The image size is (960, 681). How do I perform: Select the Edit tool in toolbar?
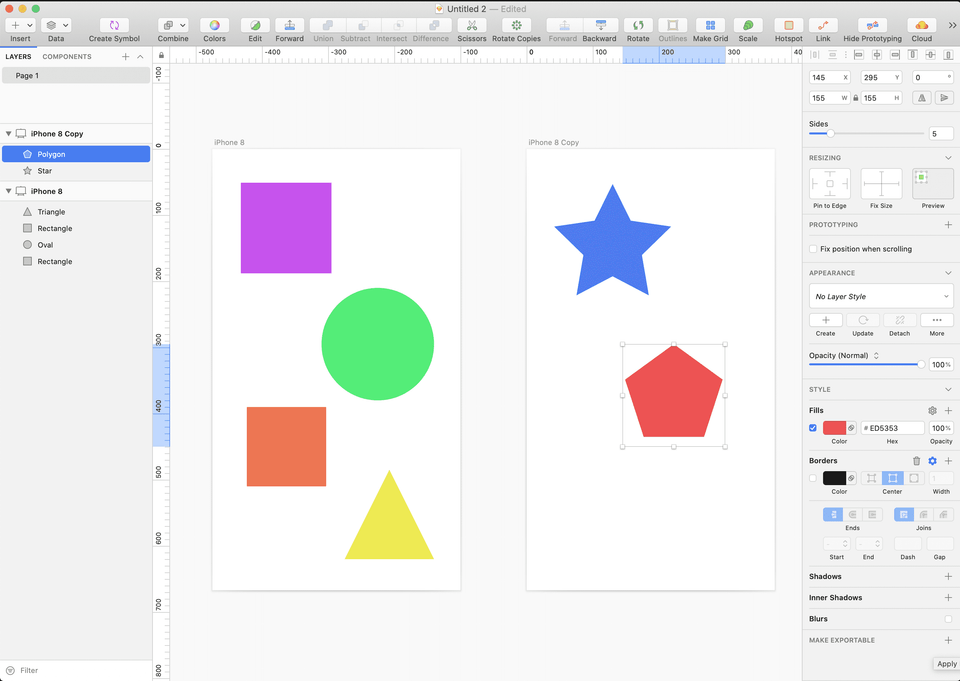[255, 25]
